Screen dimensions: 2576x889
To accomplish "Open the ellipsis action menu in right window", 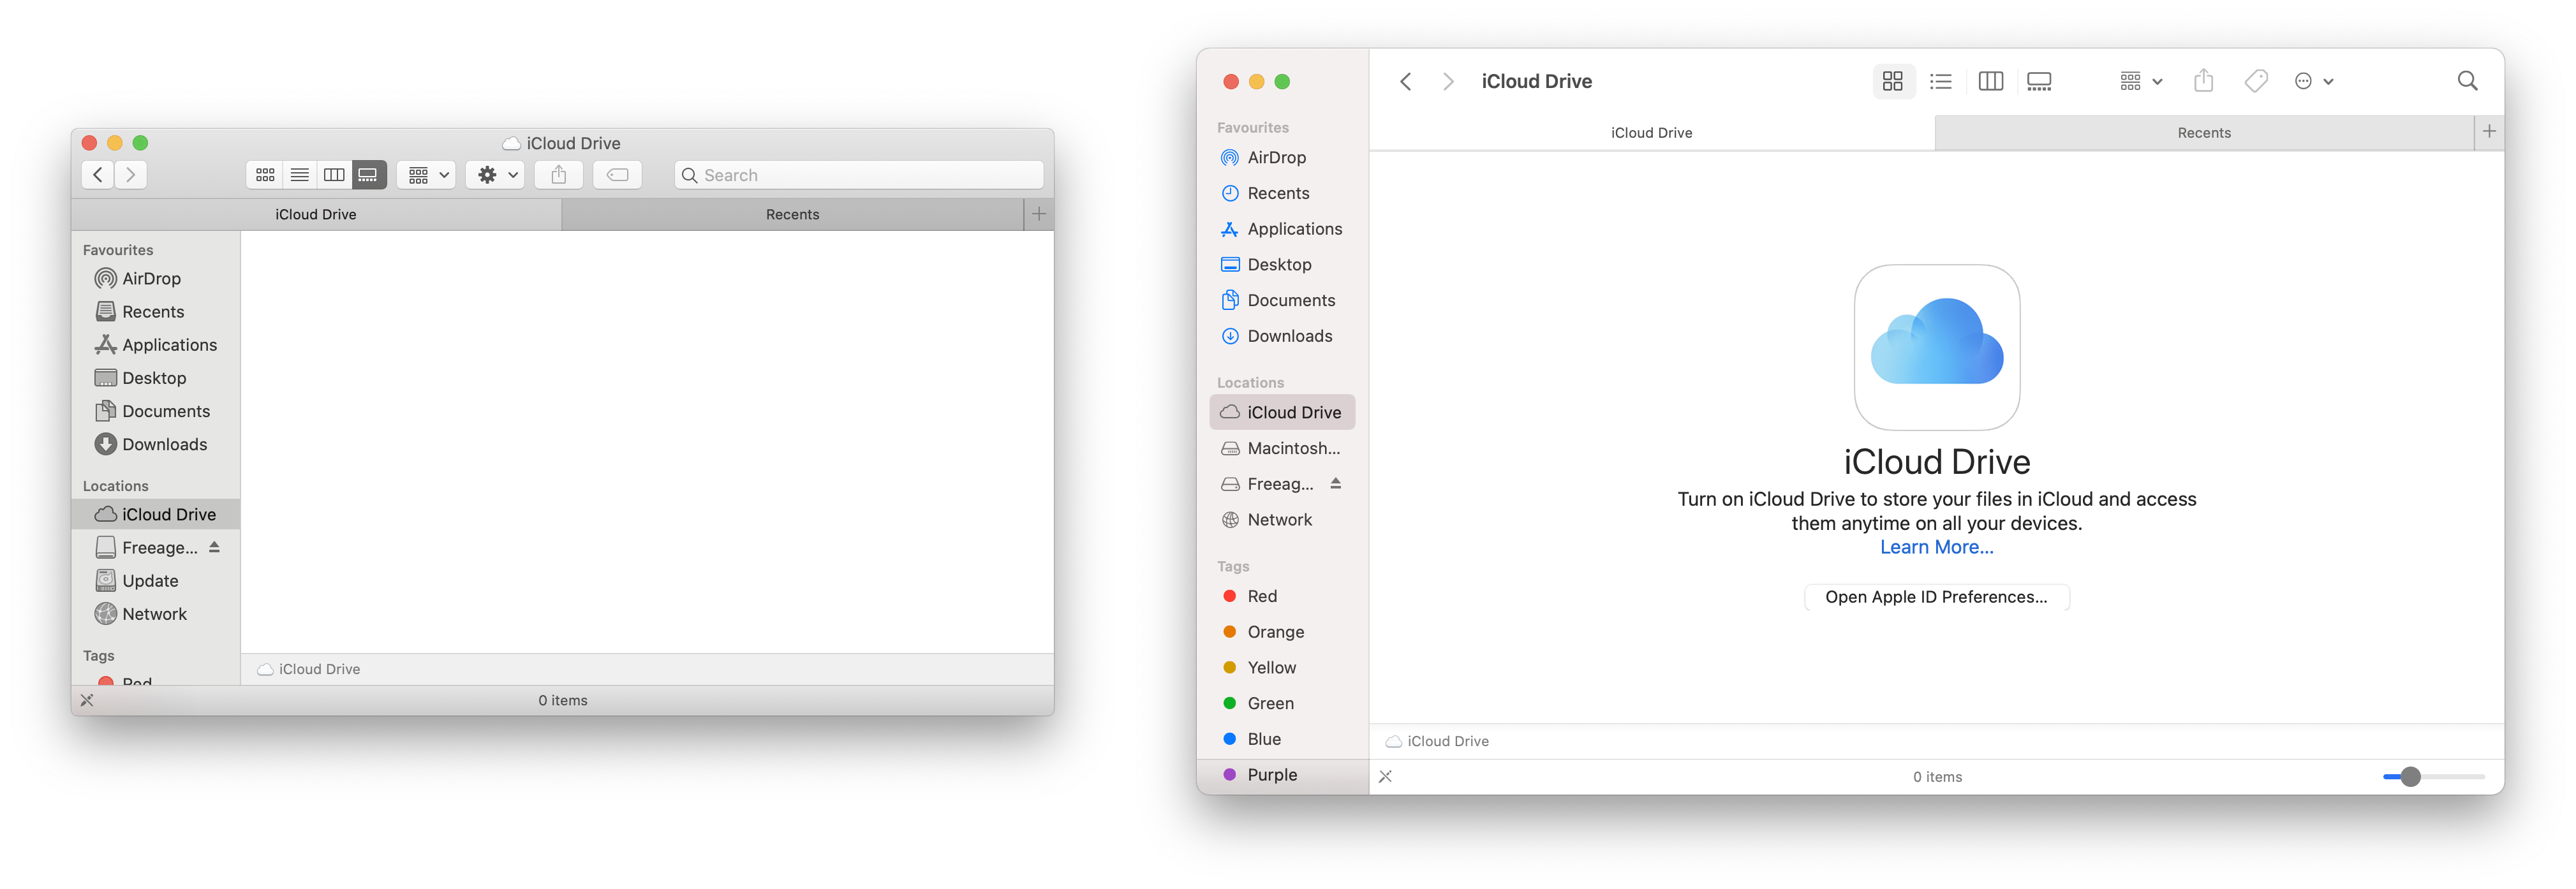I will click(2313, 81).
